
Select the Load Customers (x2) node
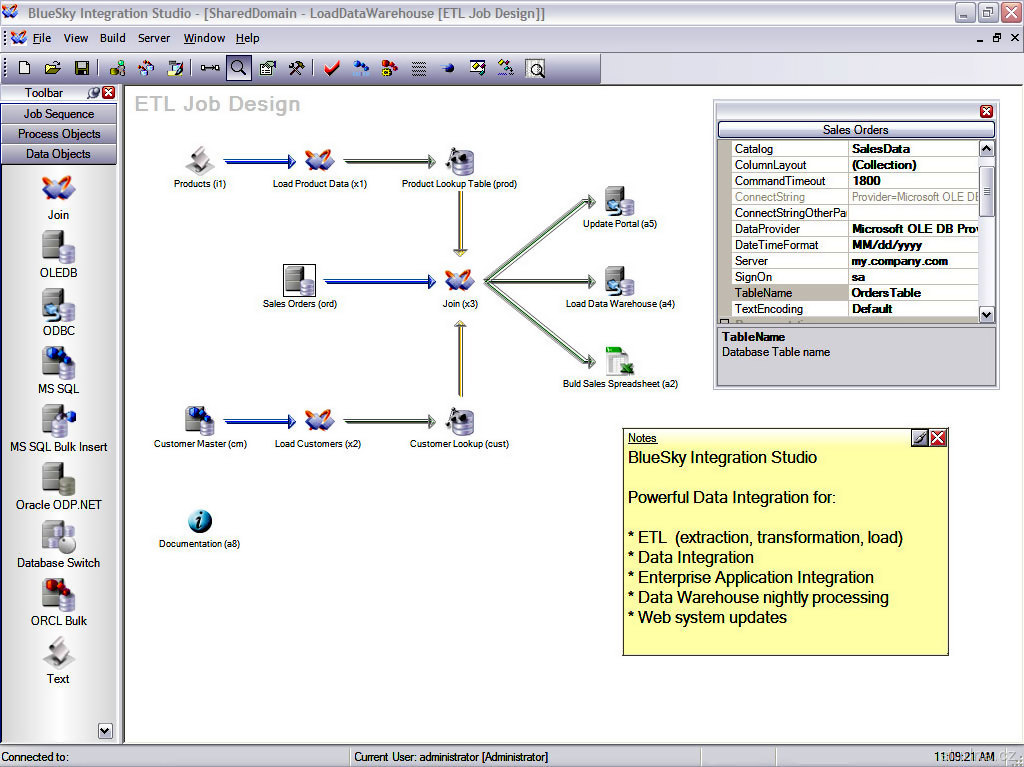point(318,428)
